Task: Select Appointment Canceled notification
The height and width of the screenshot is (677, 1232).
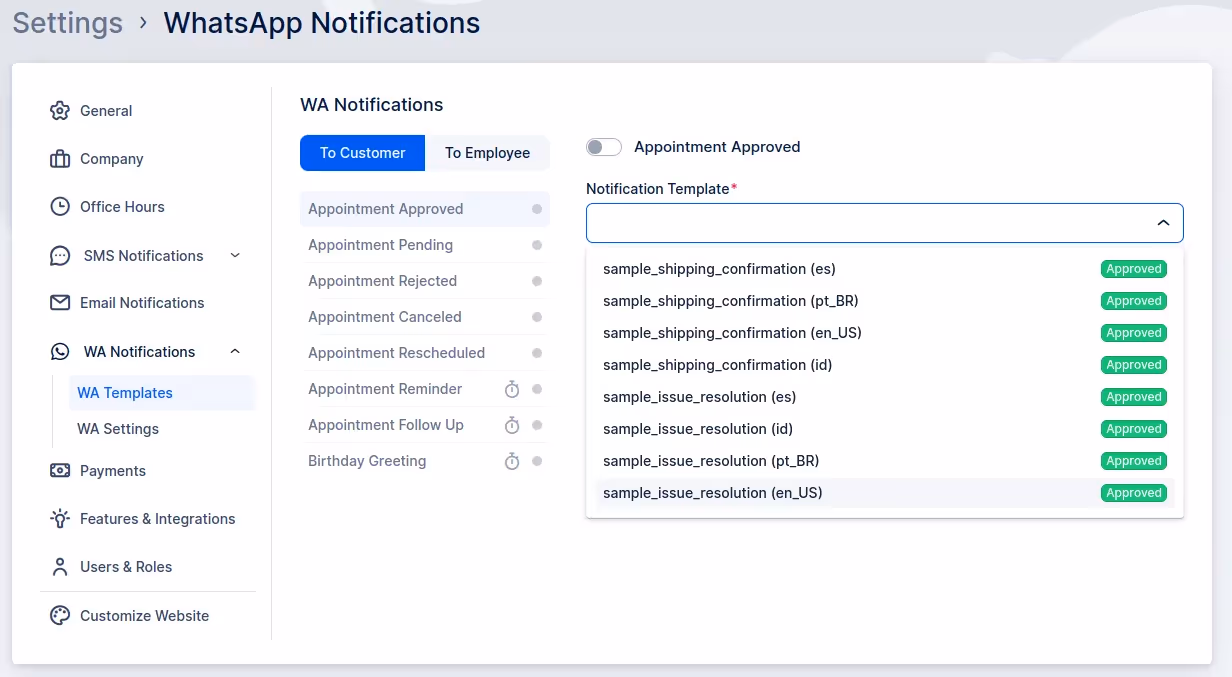Action: click(x=425, y=317)
